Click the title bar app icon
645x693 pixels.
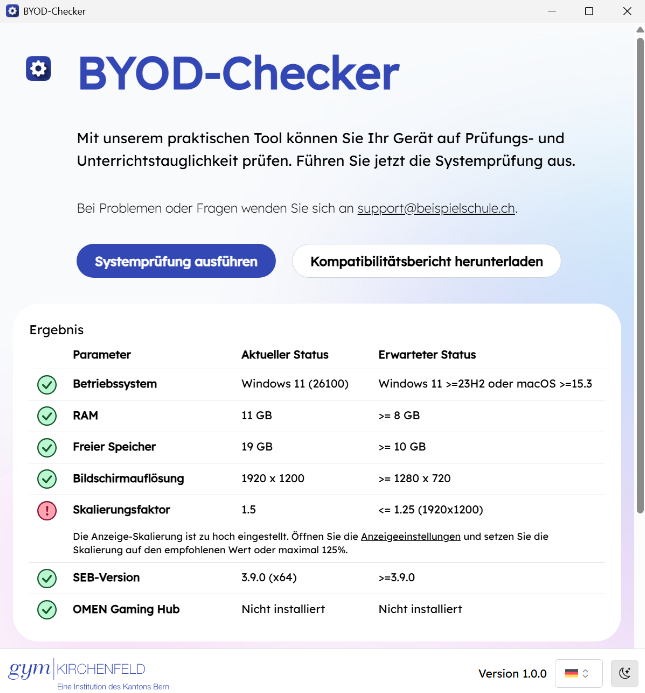pos(12,11)
